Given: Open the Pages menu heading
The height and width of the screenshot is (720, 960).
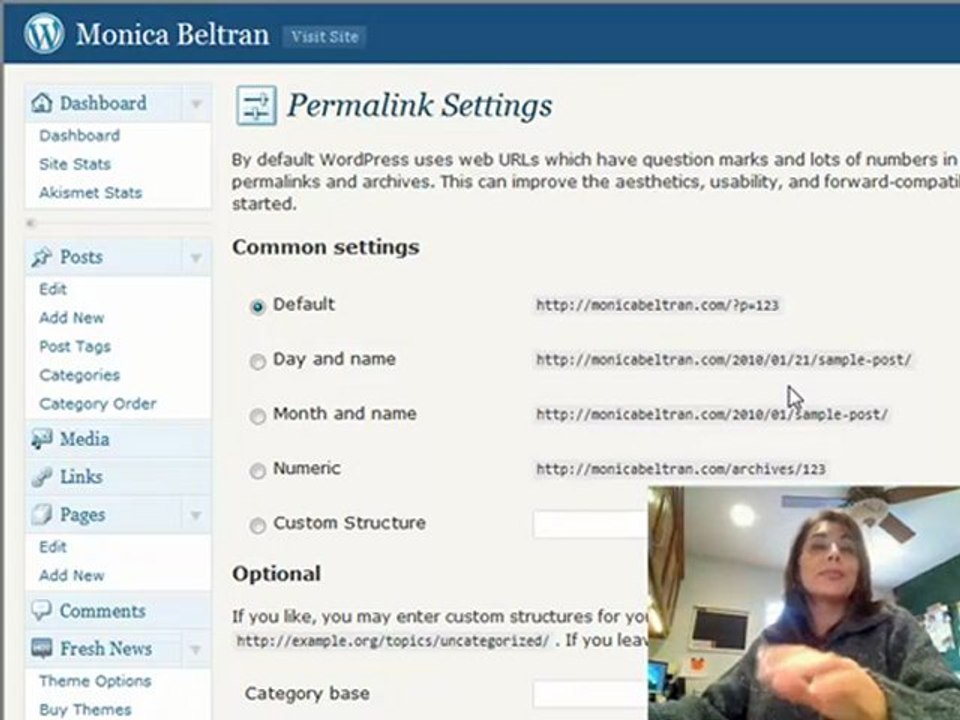Looking at the screenshot, I should [x=82, y=515].
